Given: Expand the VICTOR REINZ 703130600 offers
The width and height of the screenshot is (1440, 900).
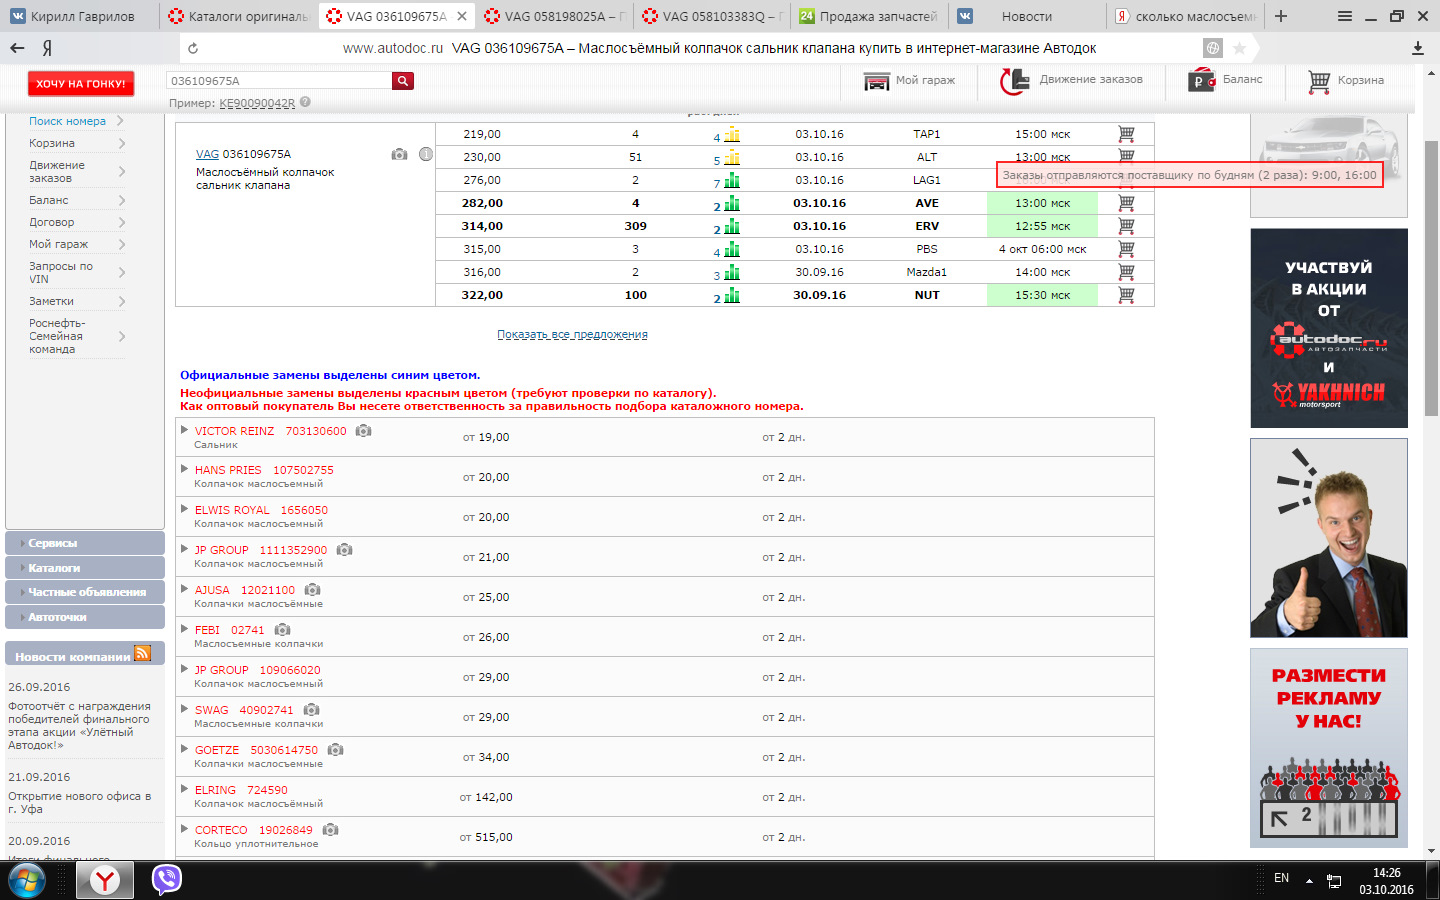Looking at the screenshot, I should (184, 429).
